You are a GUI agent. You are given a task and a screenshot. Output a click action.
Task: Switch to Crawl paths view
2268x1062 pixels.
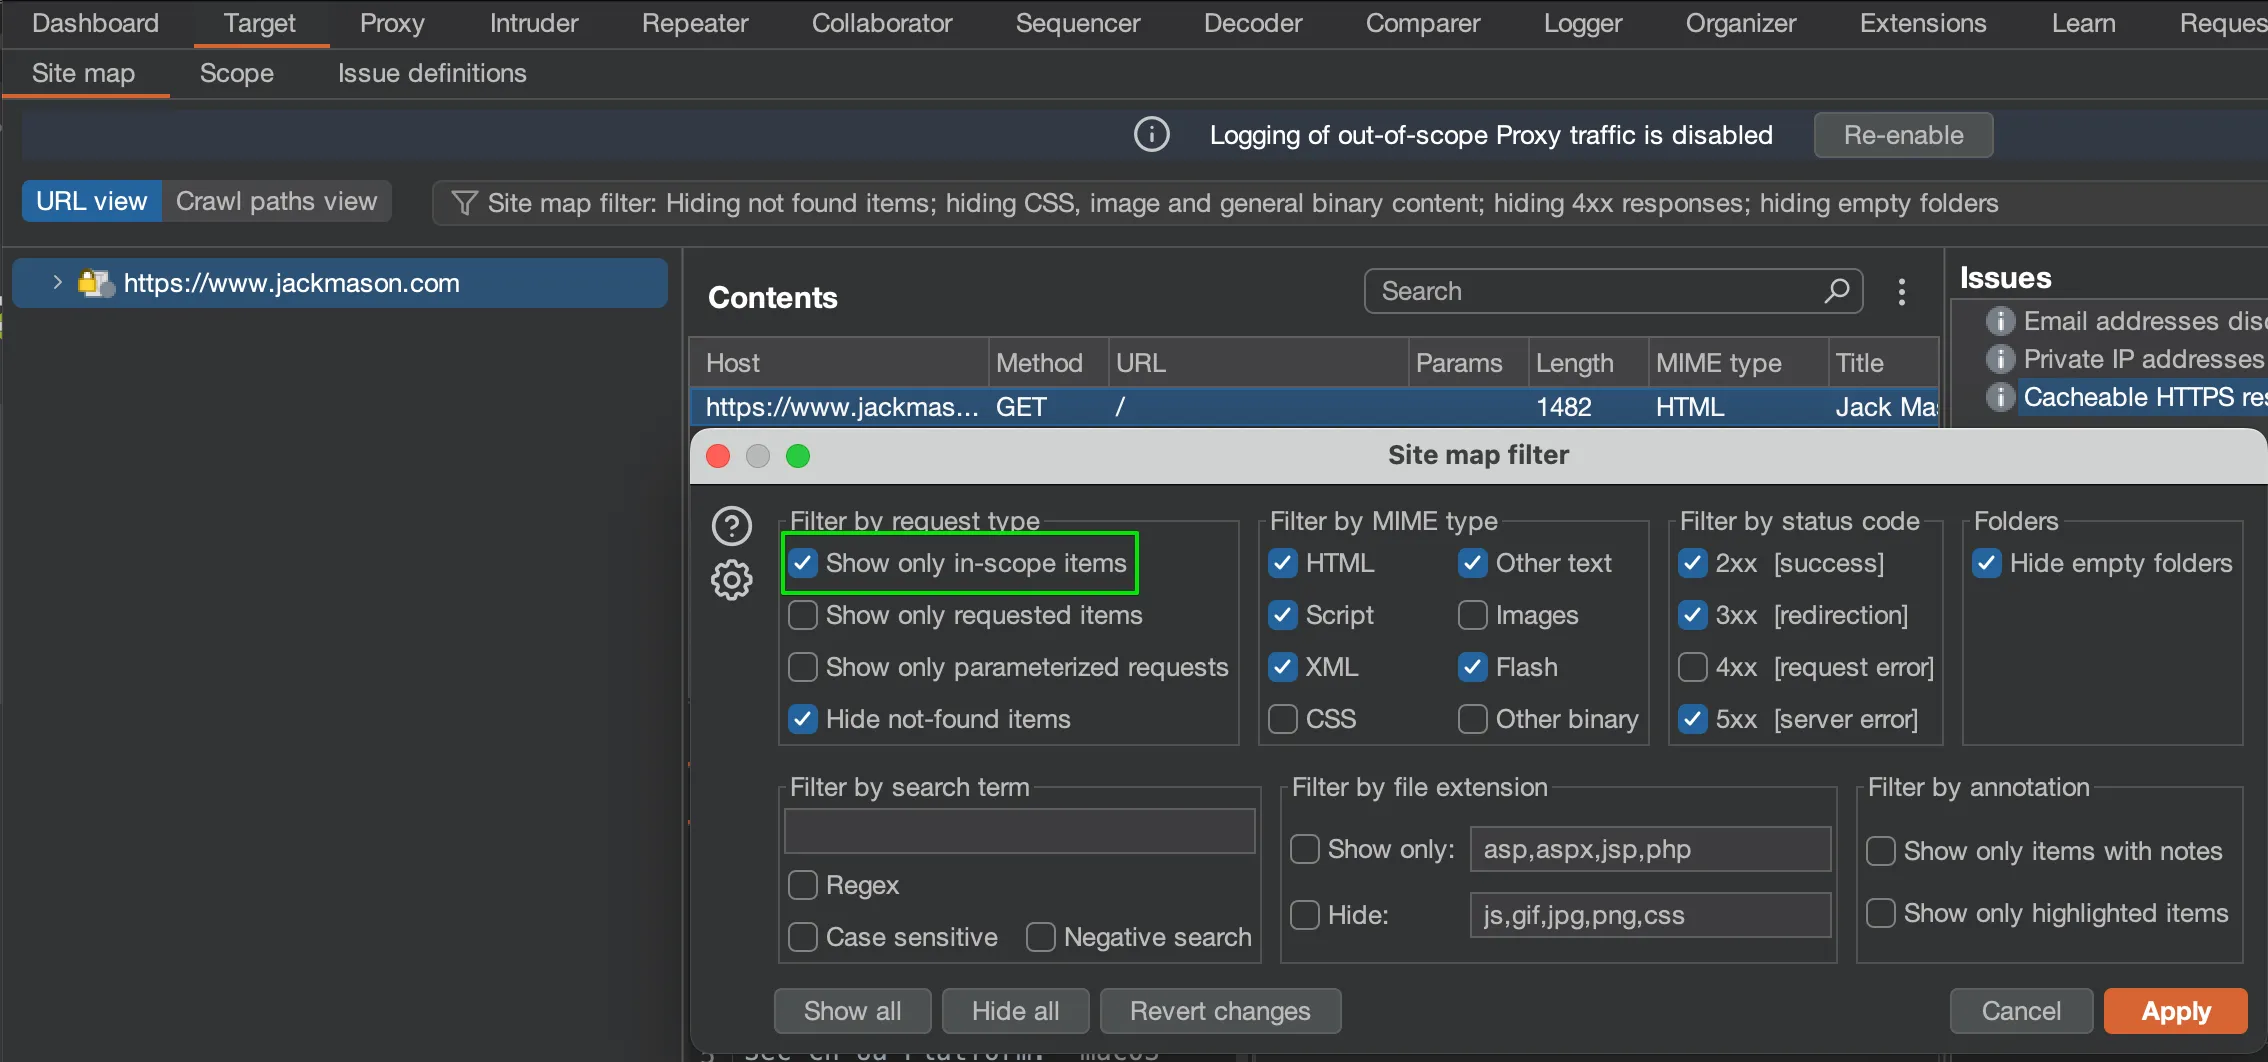[276, 201]
